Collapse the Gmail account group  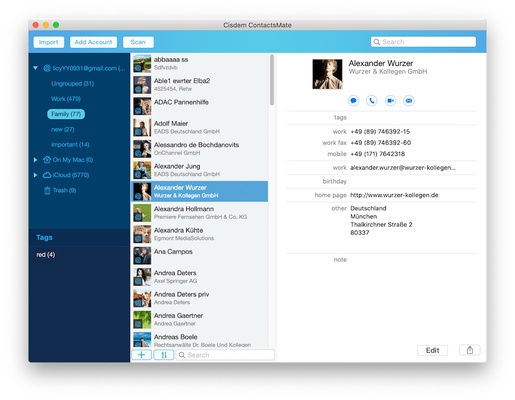coord(35,68)
